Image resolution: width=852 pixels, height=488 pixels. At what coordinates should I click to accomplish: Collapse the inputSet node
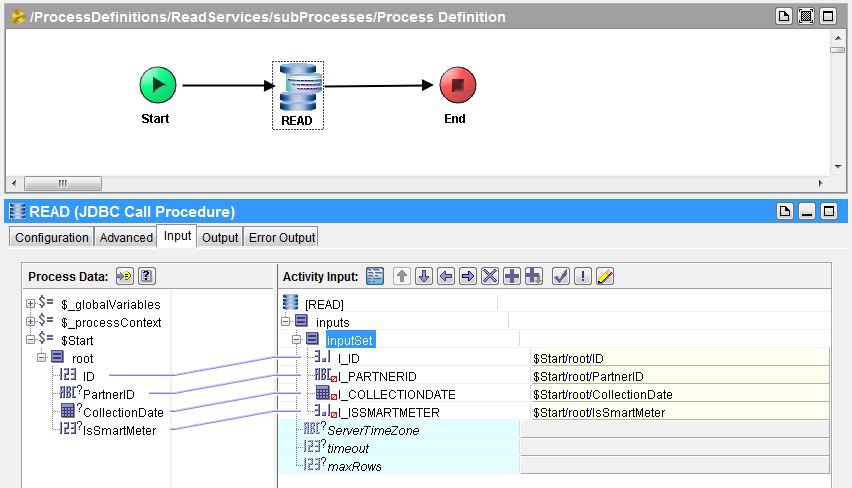click(297, 340)
